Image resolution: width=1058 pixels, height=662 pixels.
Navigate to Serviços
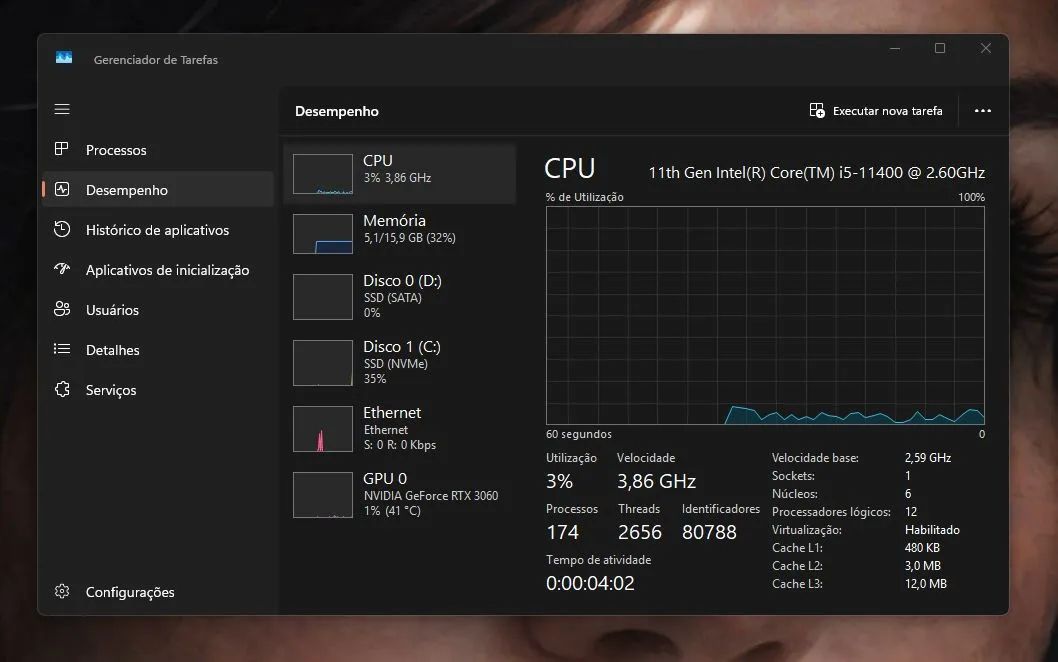pyautogui.click(x=158, y=389)
